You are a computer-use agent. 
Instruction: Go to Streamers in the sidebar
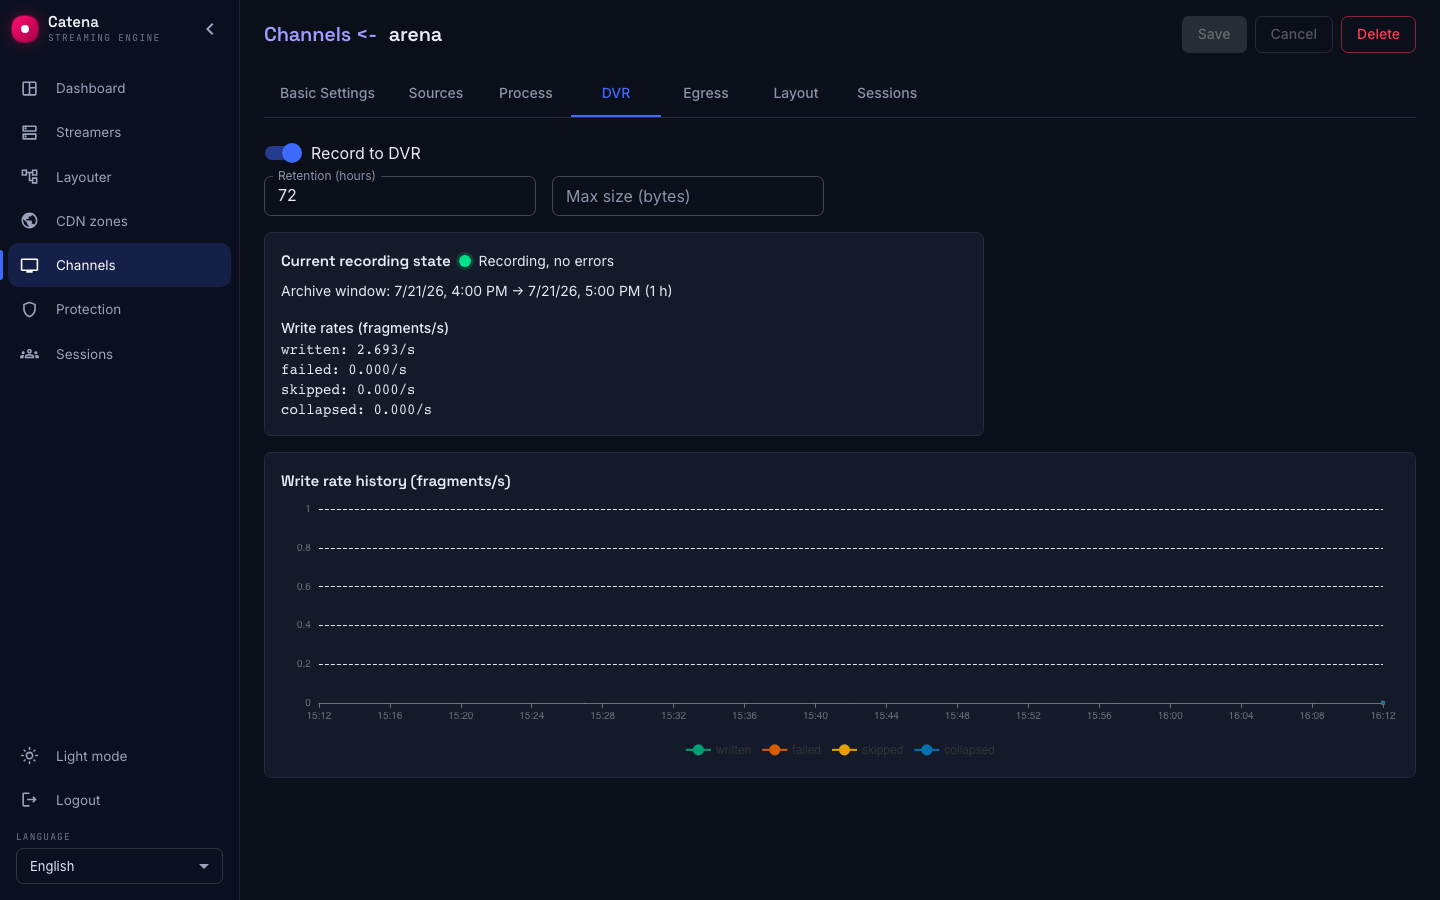(x=120, y=132)
